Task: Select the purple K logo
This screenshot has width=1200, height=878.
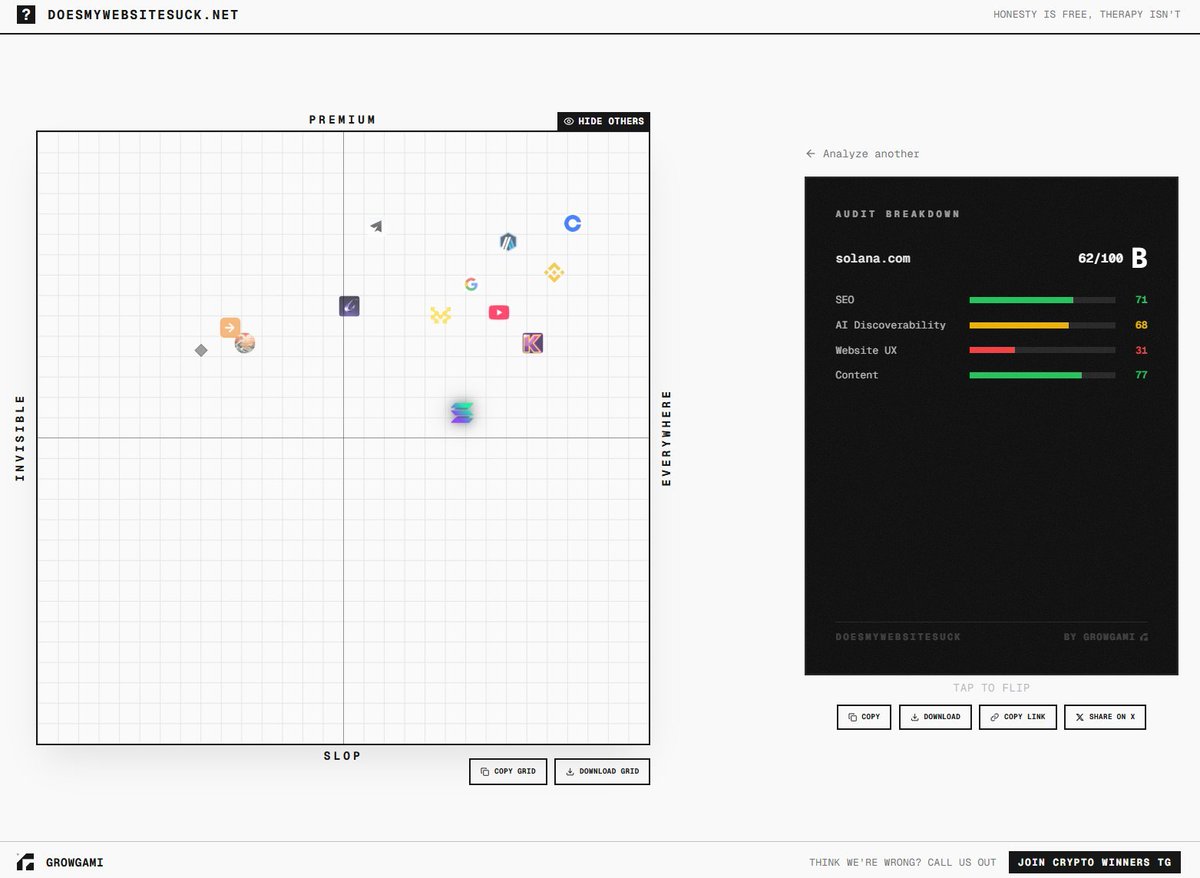Action: 533,344
